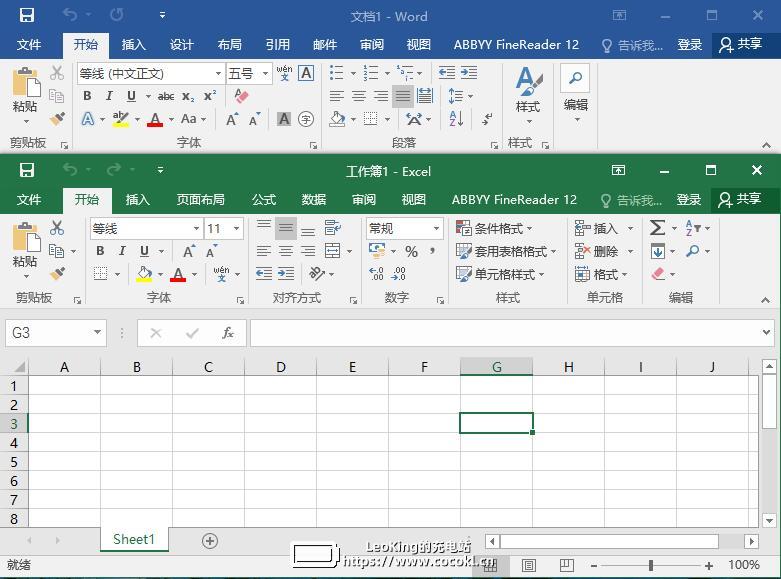This screenshot has width=781, height=579.
Task: Apply yellow highlight color in Word
Action: (x=121, y=119)
